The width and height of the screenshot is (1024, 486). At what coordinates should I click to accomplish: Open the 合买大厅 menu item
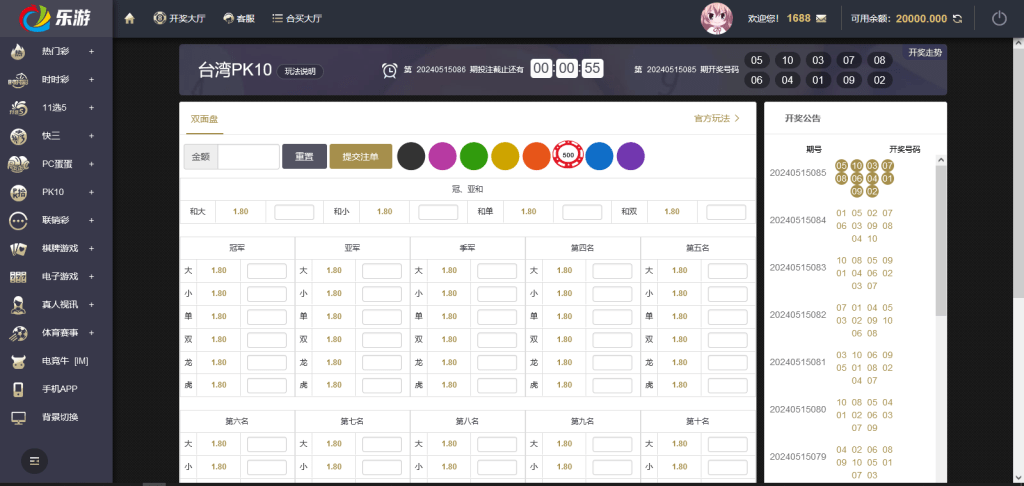point(296,19)
